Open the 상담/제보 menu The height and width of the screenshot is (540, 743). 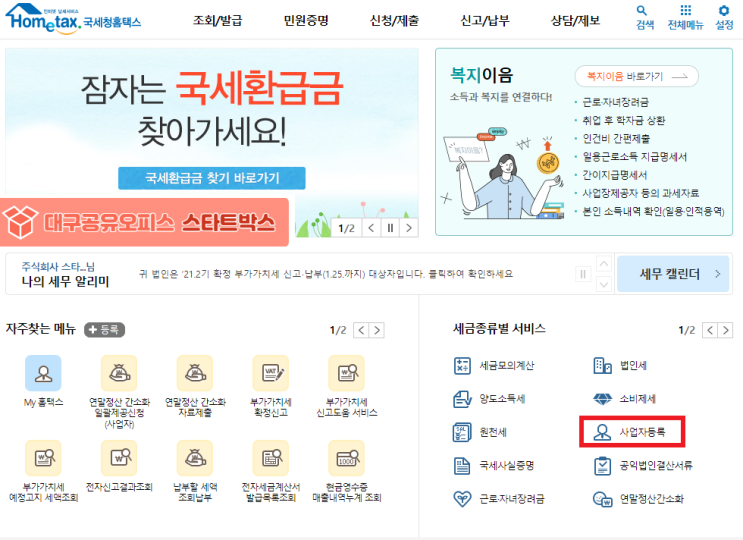tap(575, 20)
